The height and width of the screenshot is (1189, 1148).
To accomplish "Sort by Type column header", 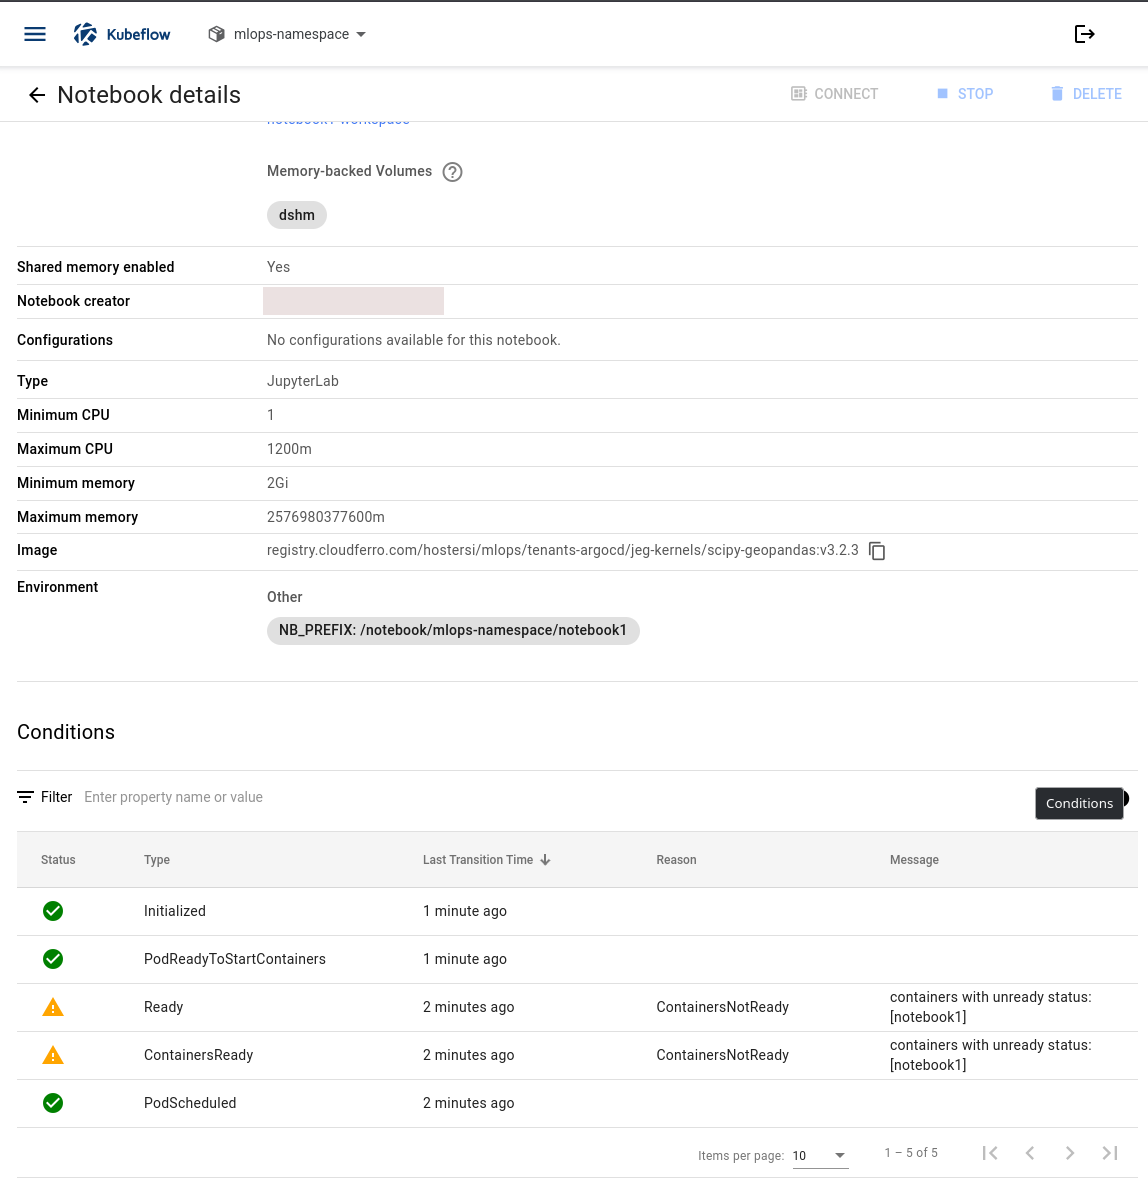I will pyautogui.click(x=157, y=860).
